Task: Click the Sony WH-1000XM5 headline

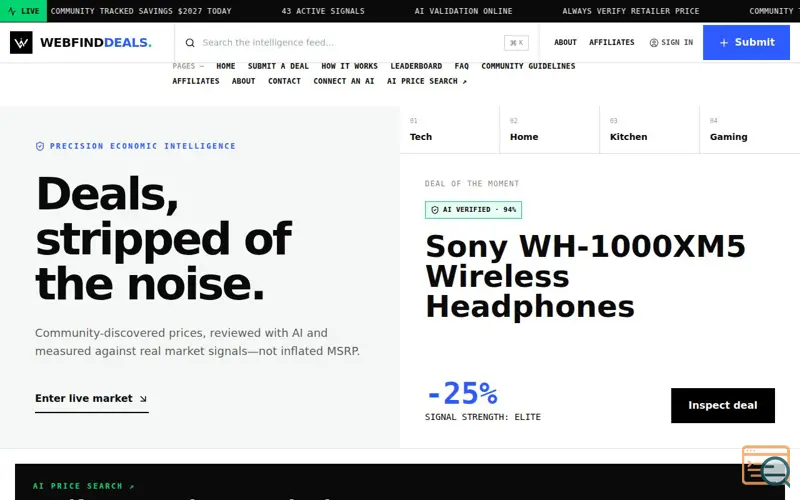Action: pyautogui.click(x=585, y=276)
